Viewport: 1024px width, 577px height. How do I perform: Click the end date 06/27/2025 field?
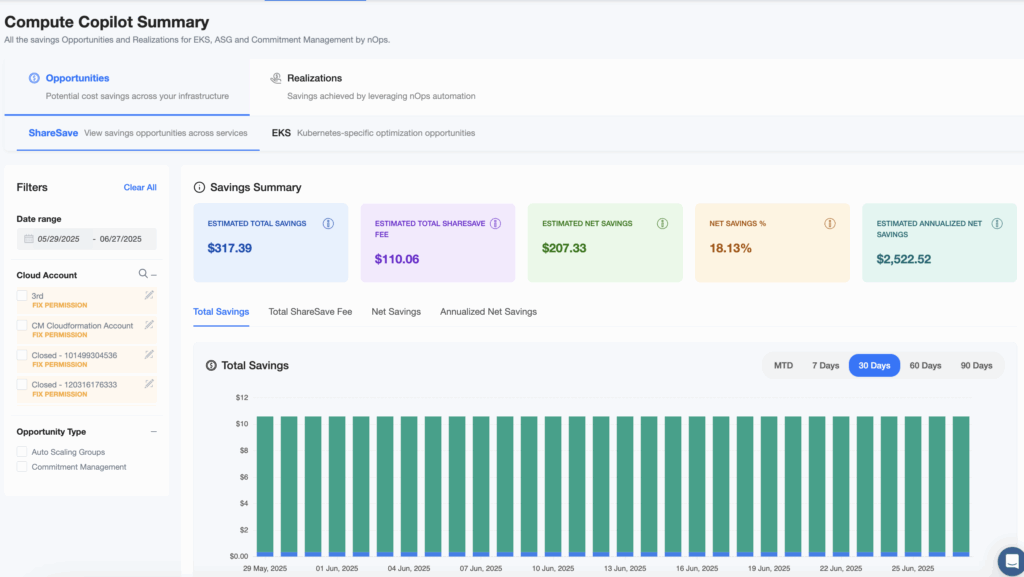coord(121,239)
